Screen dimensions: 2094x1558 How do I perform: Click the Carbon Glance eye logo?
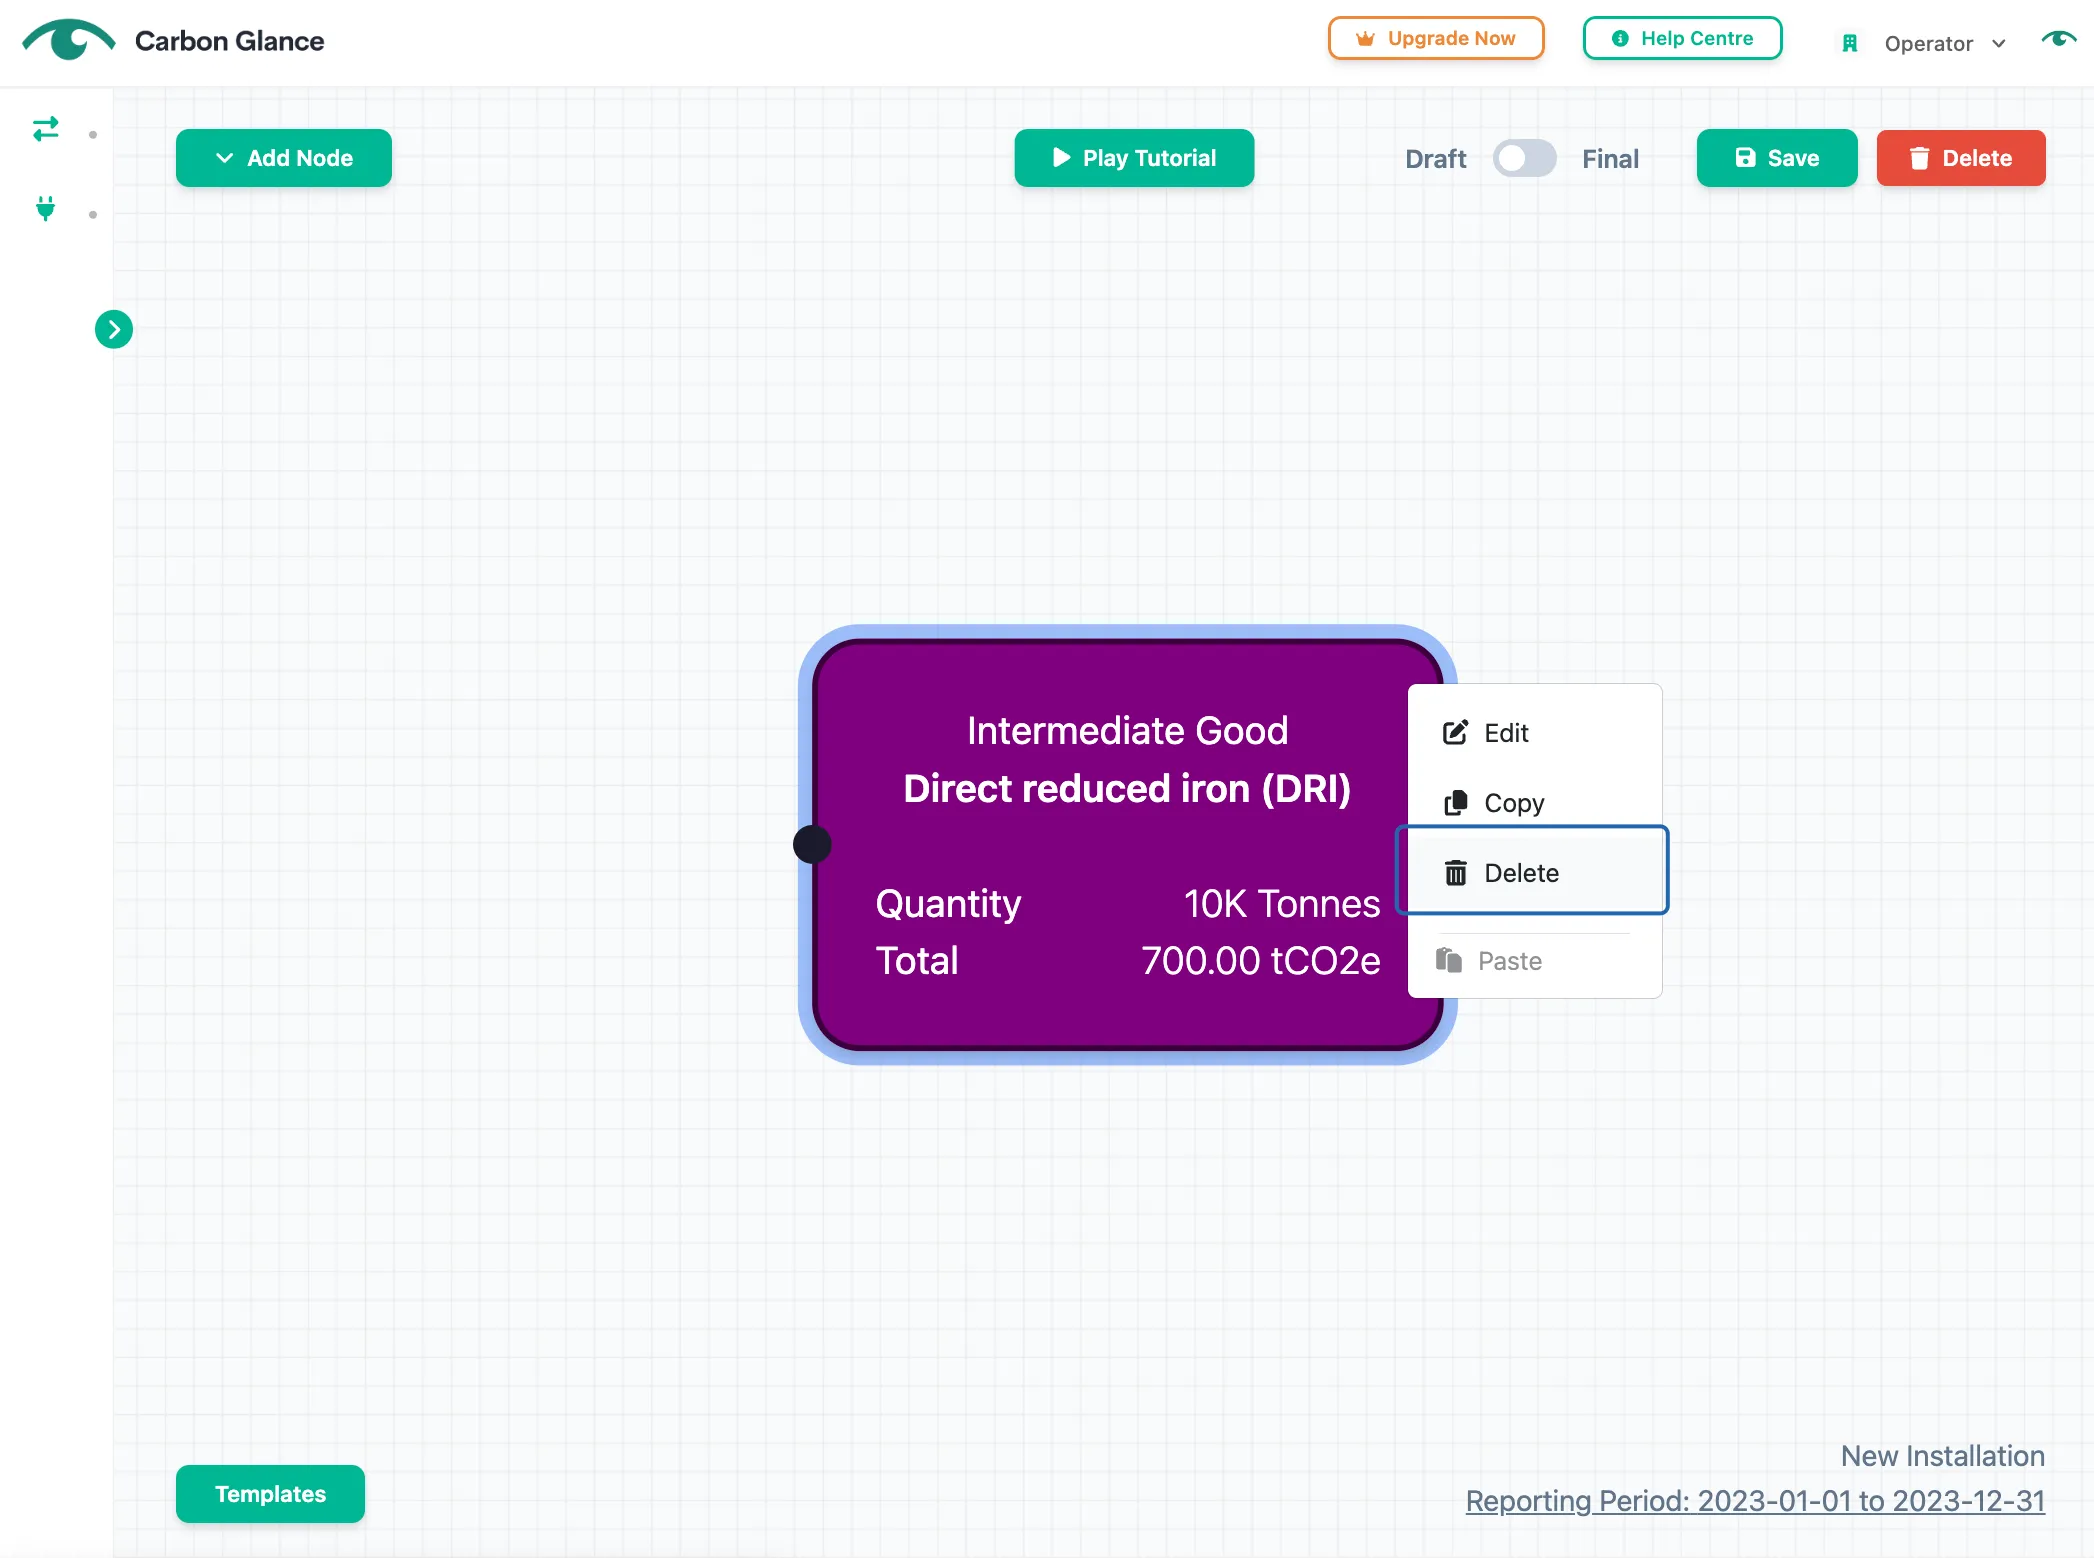(68, 40)
